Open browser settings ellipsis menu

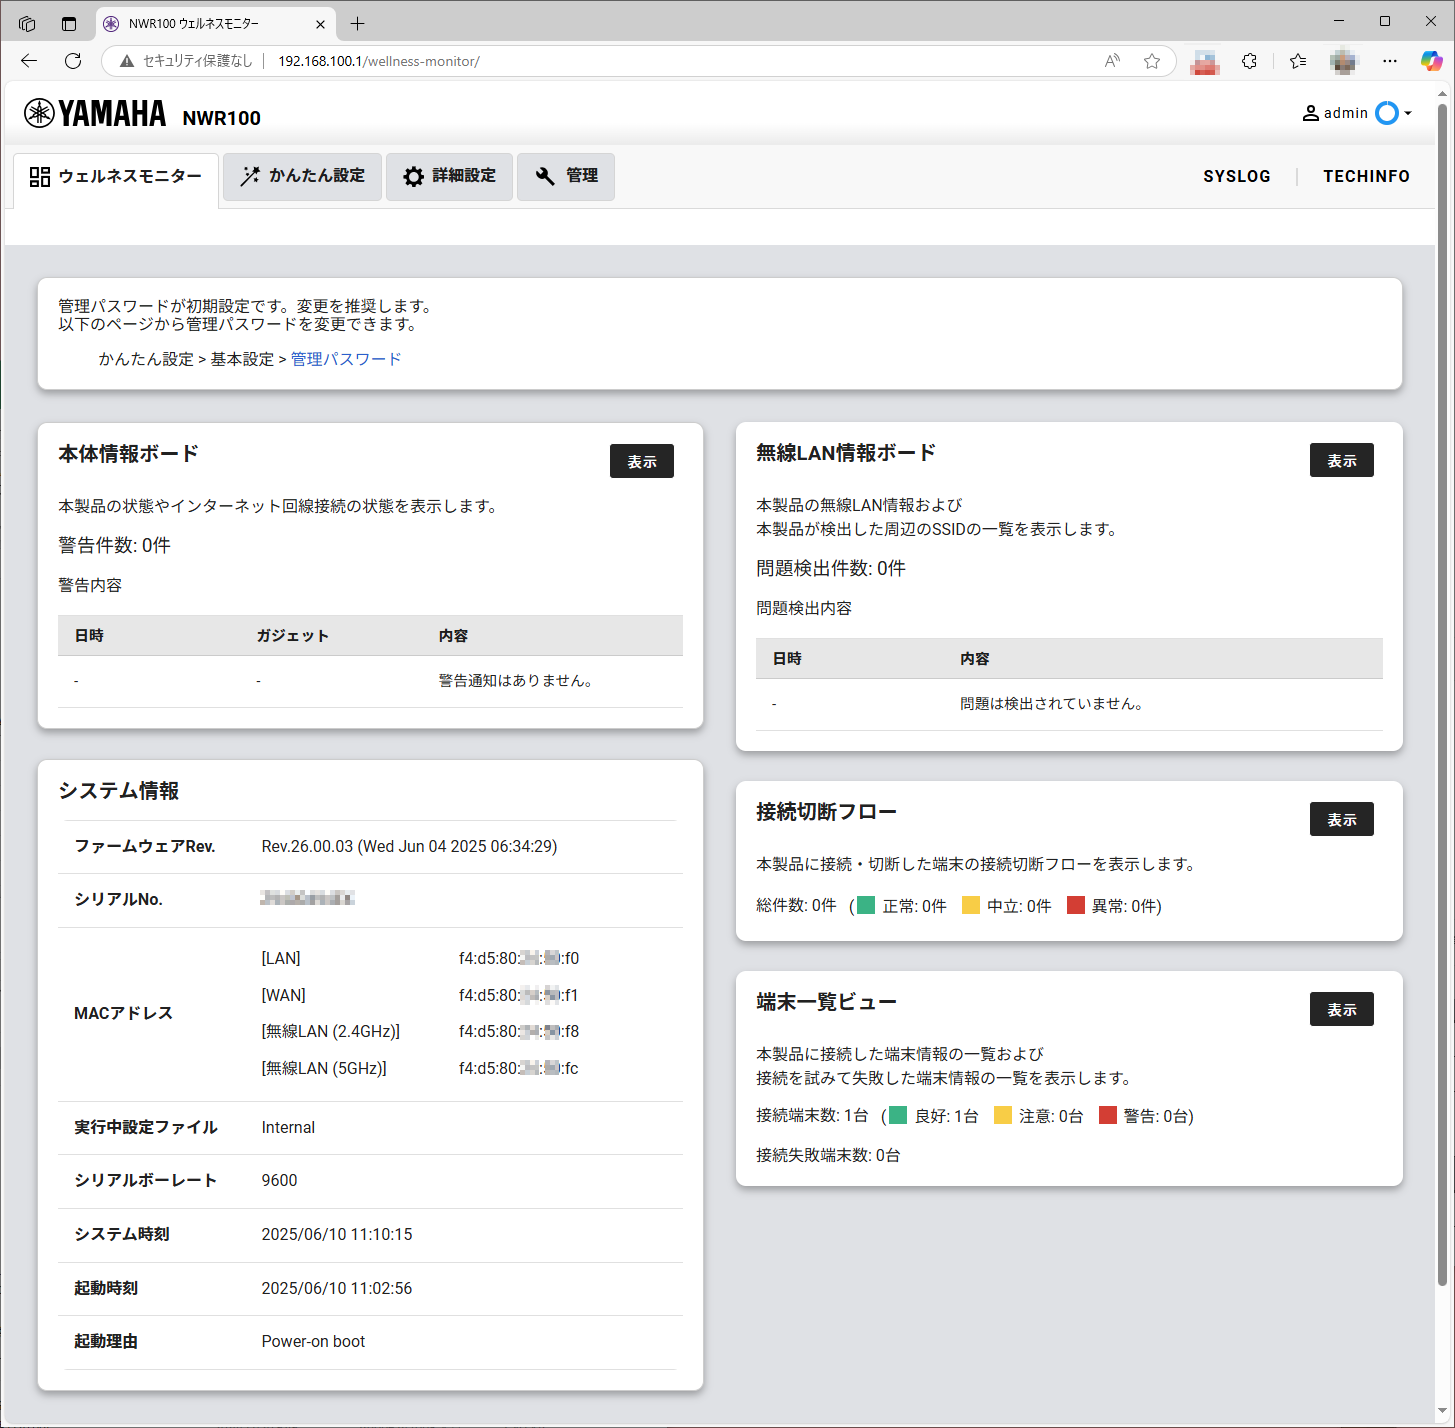pos(1389,61)
